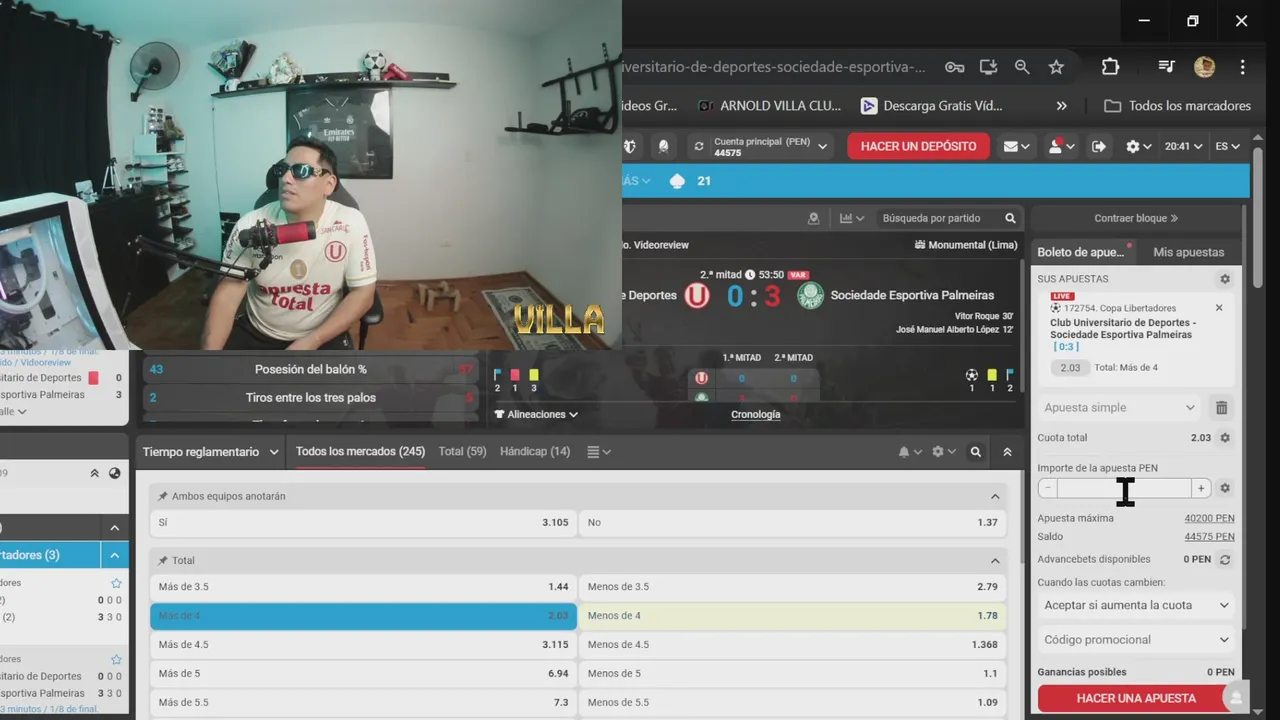Open gear settings next to Cuota total
This screenshot has height=720, width=1280.
tap(1224, 438)
